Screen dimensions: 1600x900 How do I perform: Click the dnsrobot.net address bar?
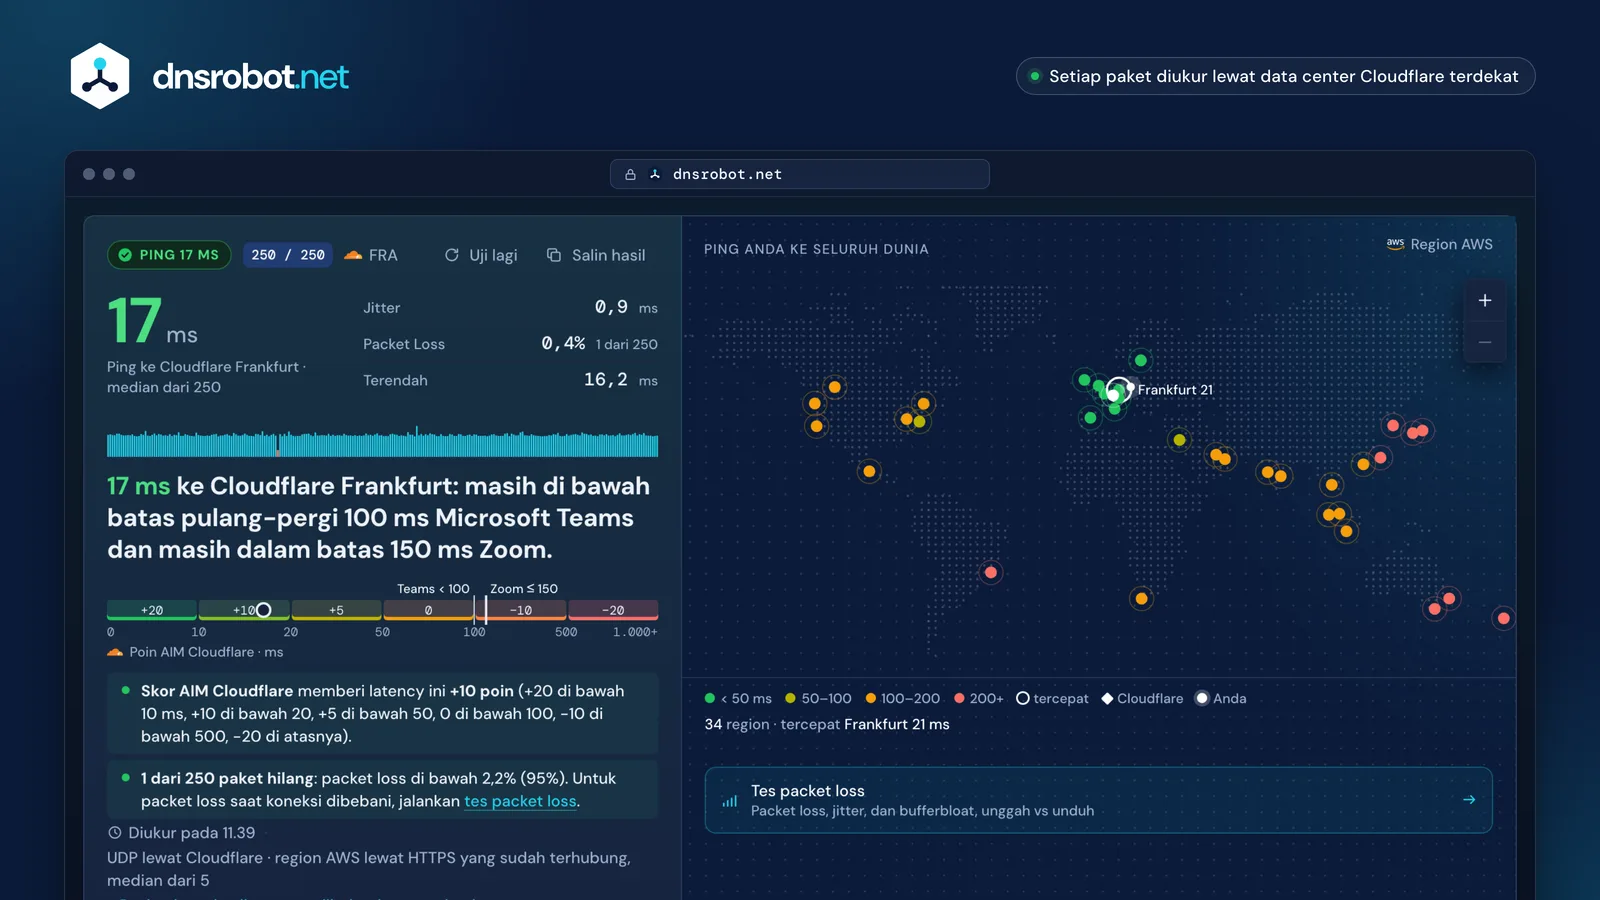[x=800, y=174]
